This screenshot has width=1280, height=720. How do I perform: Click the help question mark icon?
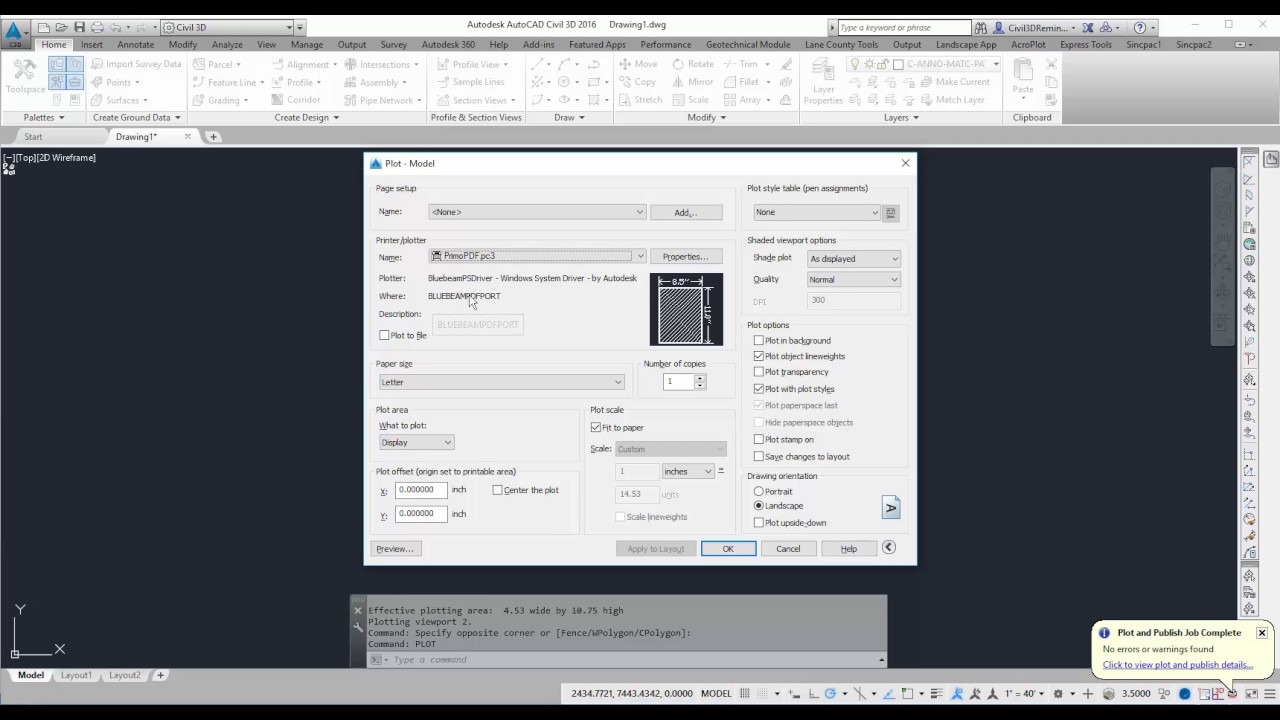1139,27
